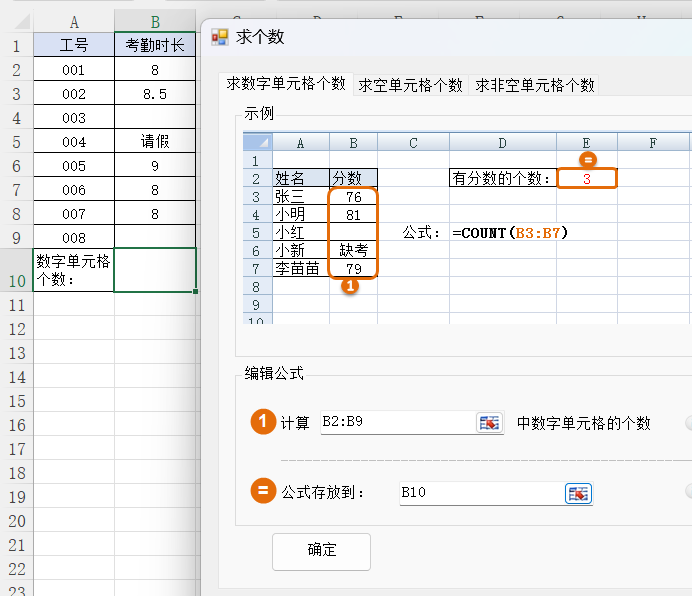Select column B header in the worksheet
The image size is (692, 596).
(x=155, y=22)
